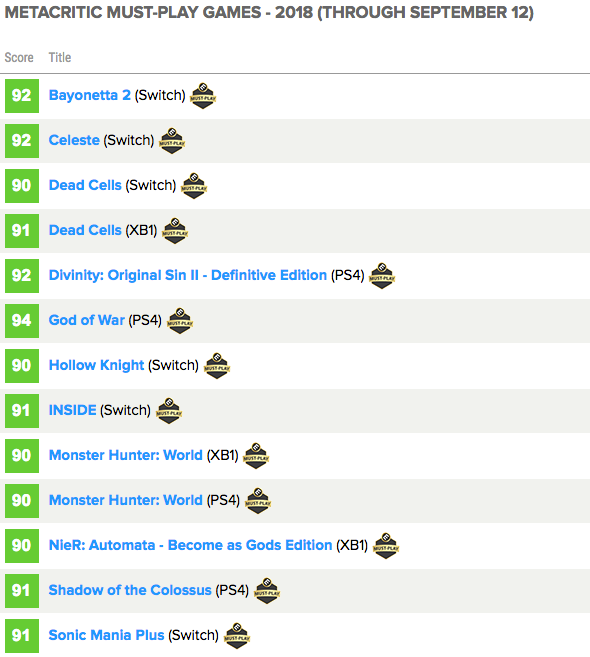Click the (XB1) label after NieR: Automata
Image resolution: width=590 pixels, height=657 pixels.
[x=352, y=546]
